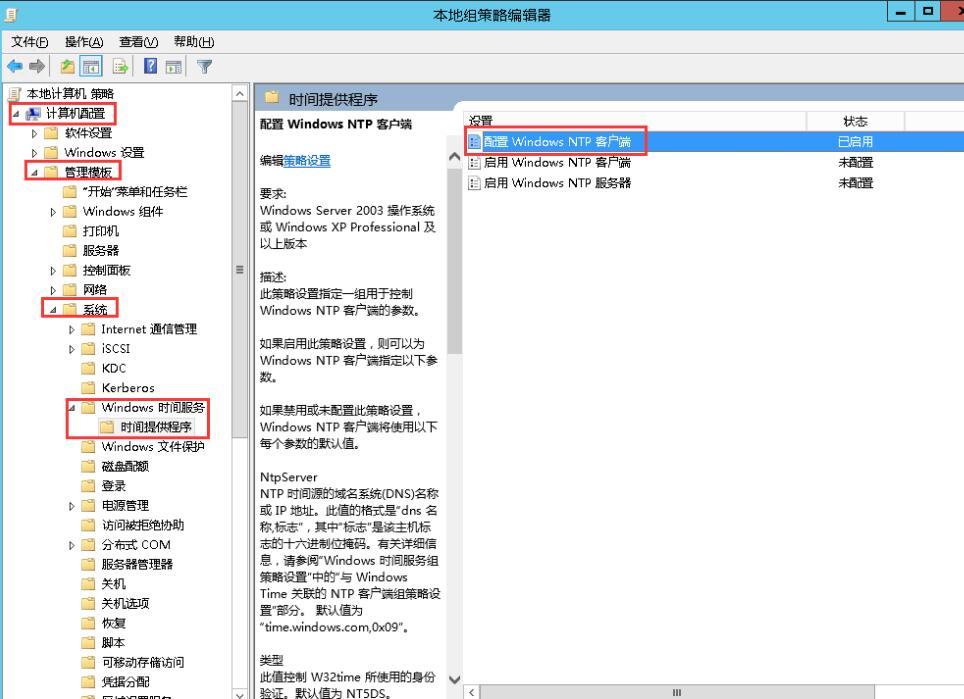964x699 pixels.
Task: Open the 帮助(H) menu
Action: point(194,42)
